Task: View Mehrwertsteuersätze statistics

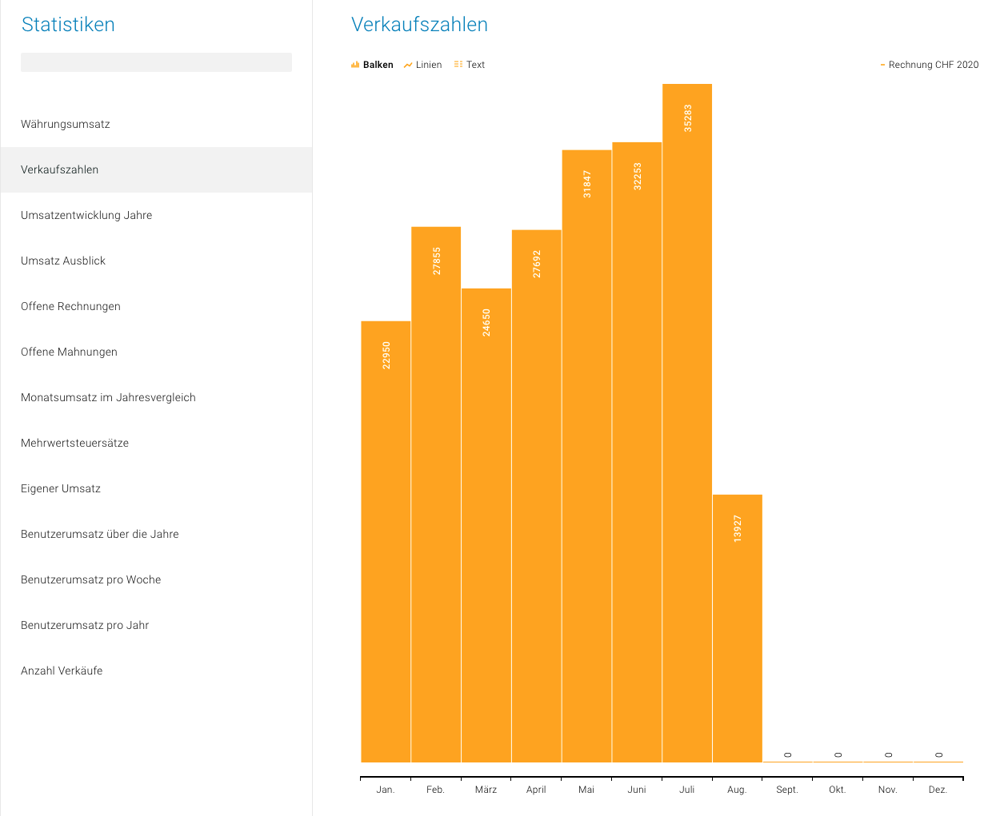Action: coord(74,443)
